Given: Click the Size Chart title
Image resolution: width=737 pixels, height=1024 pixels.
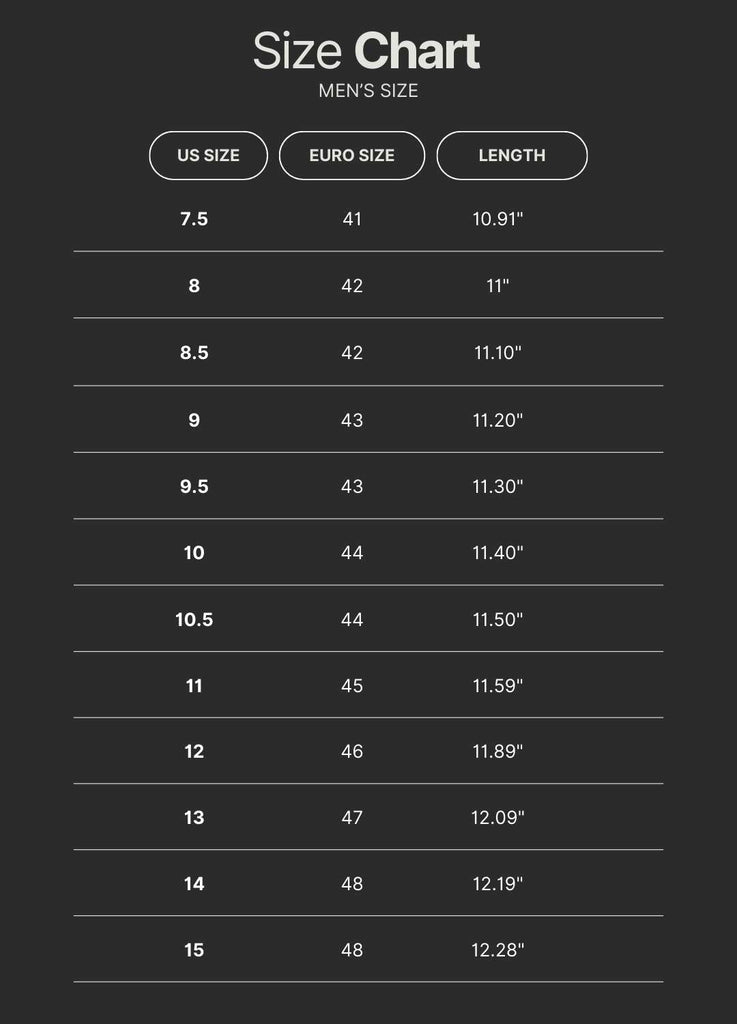Looking at the screenshot, I should 367,52.
